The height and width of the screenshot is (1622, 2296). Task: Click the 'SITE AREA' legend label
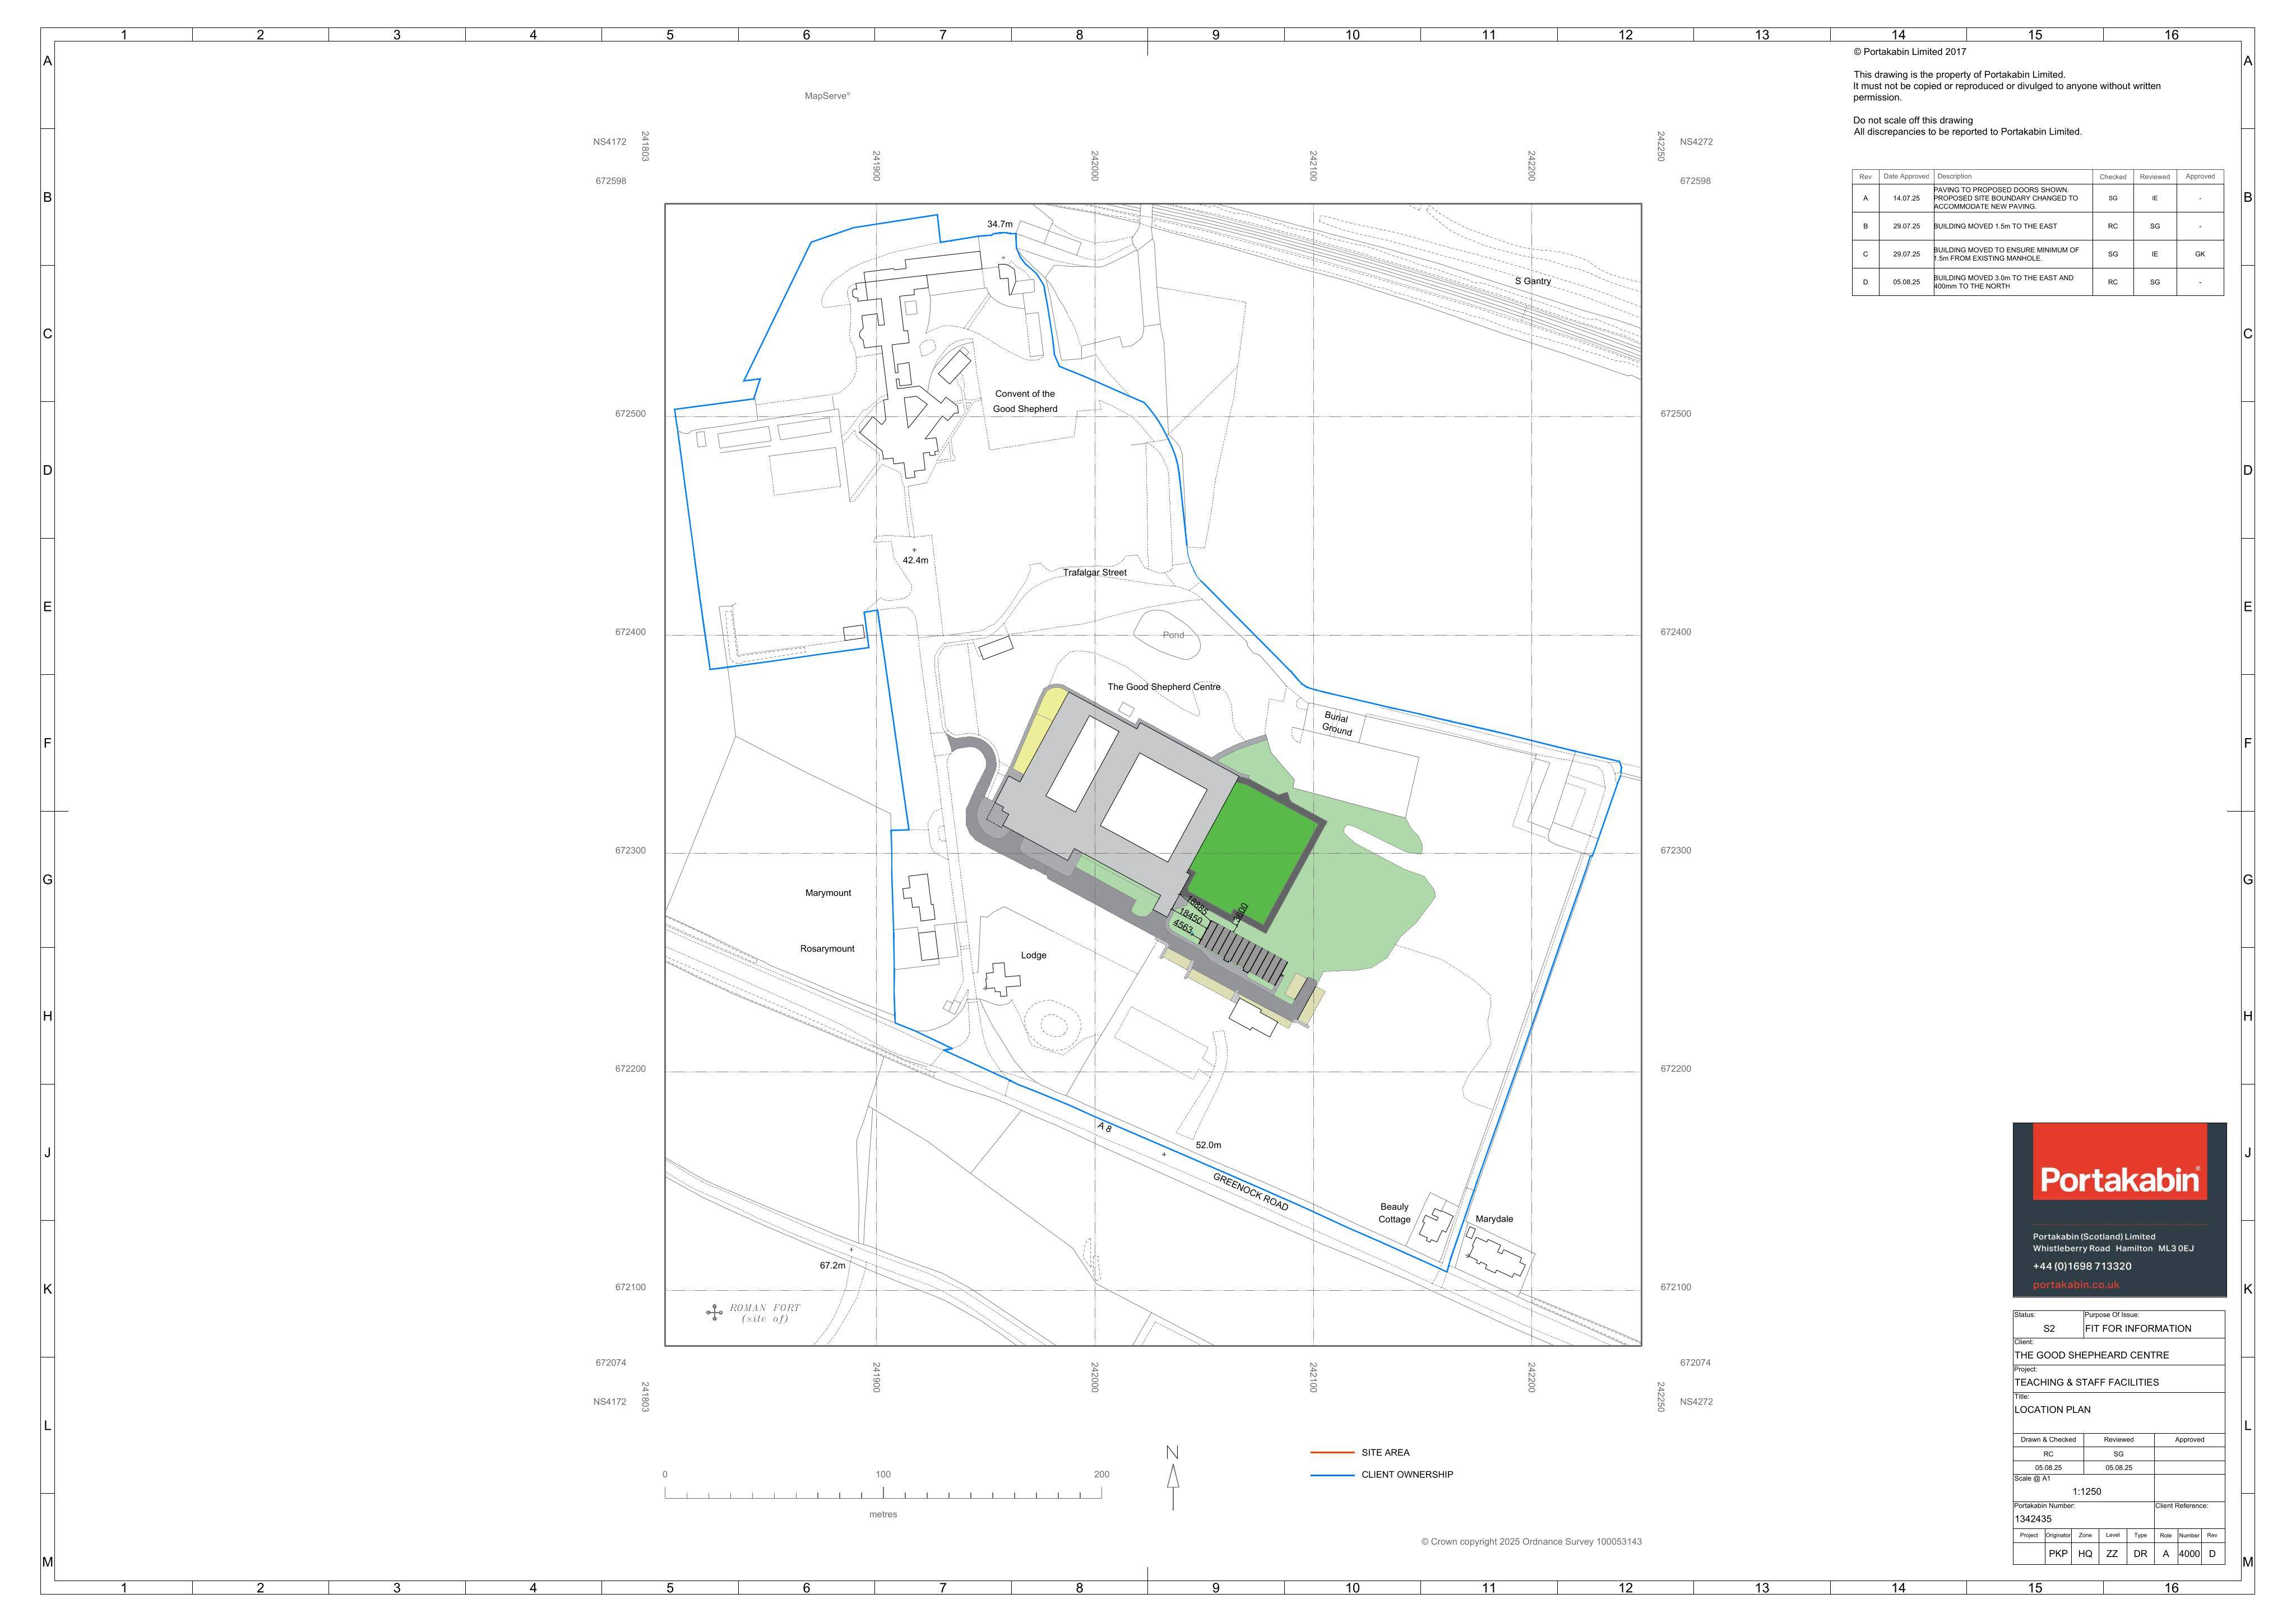click(x=1385, y=1453)
